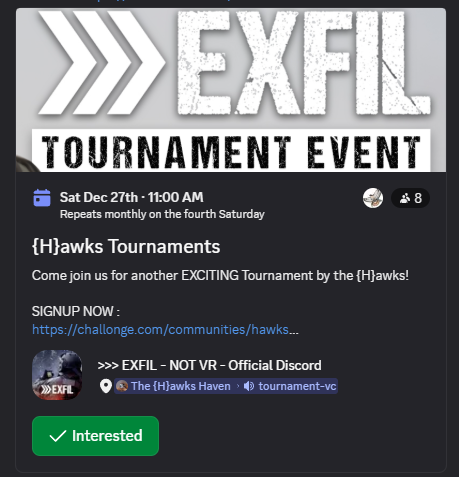The height and width of the screenshot is (477, 459).
Task: Open the challonge.com communities hawks link
Action: (165, 330)
